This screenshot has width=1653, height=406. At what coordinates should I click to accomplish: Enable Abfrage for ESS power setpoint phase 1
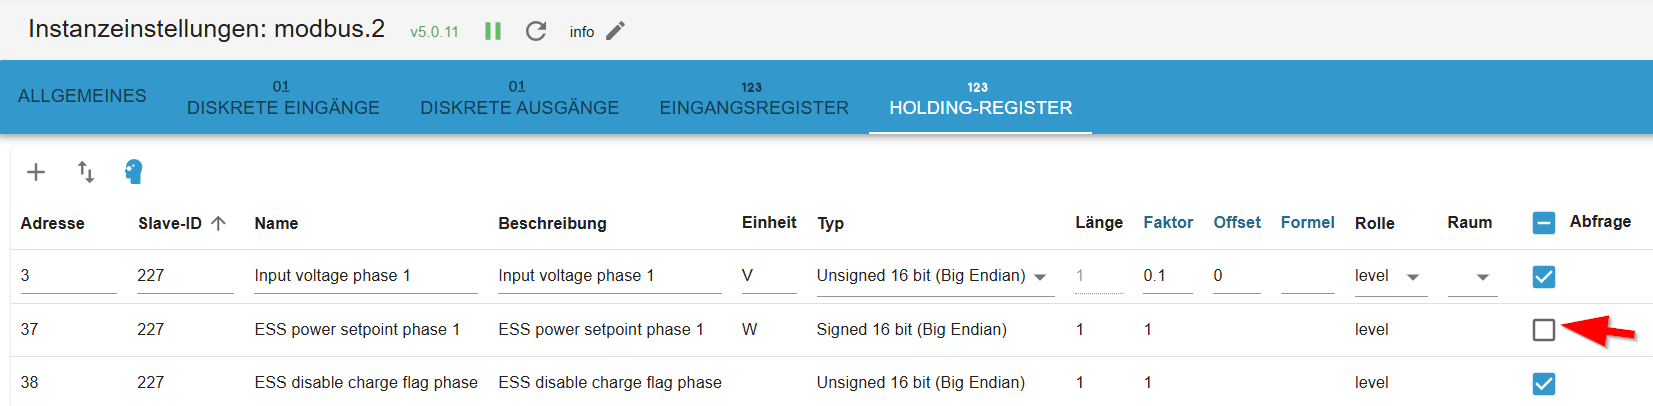click(x=1544, y=329)
